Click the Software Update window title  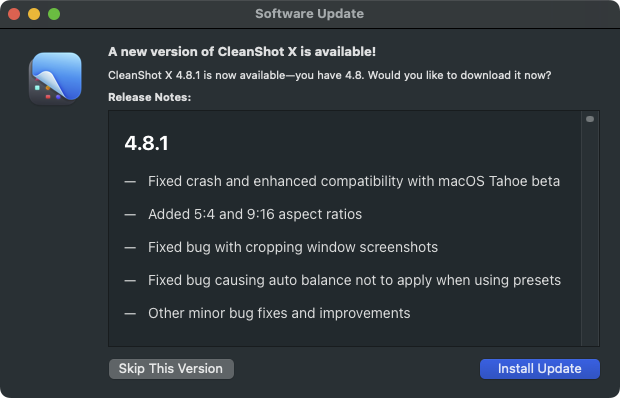click(x=310, y=13)
